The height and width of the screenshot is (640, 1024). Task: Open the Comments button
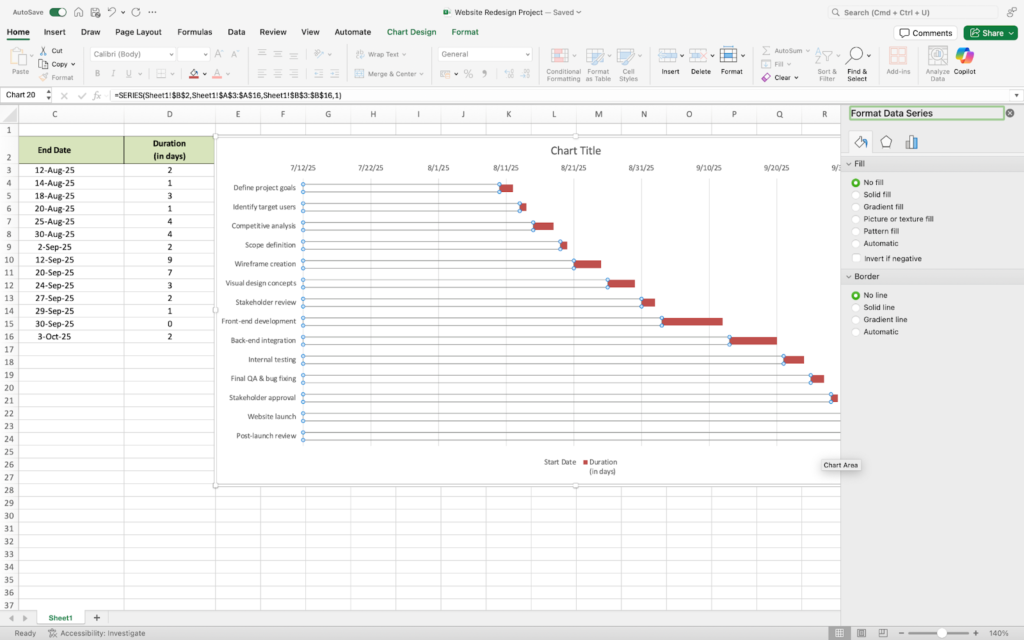[925, 32]
